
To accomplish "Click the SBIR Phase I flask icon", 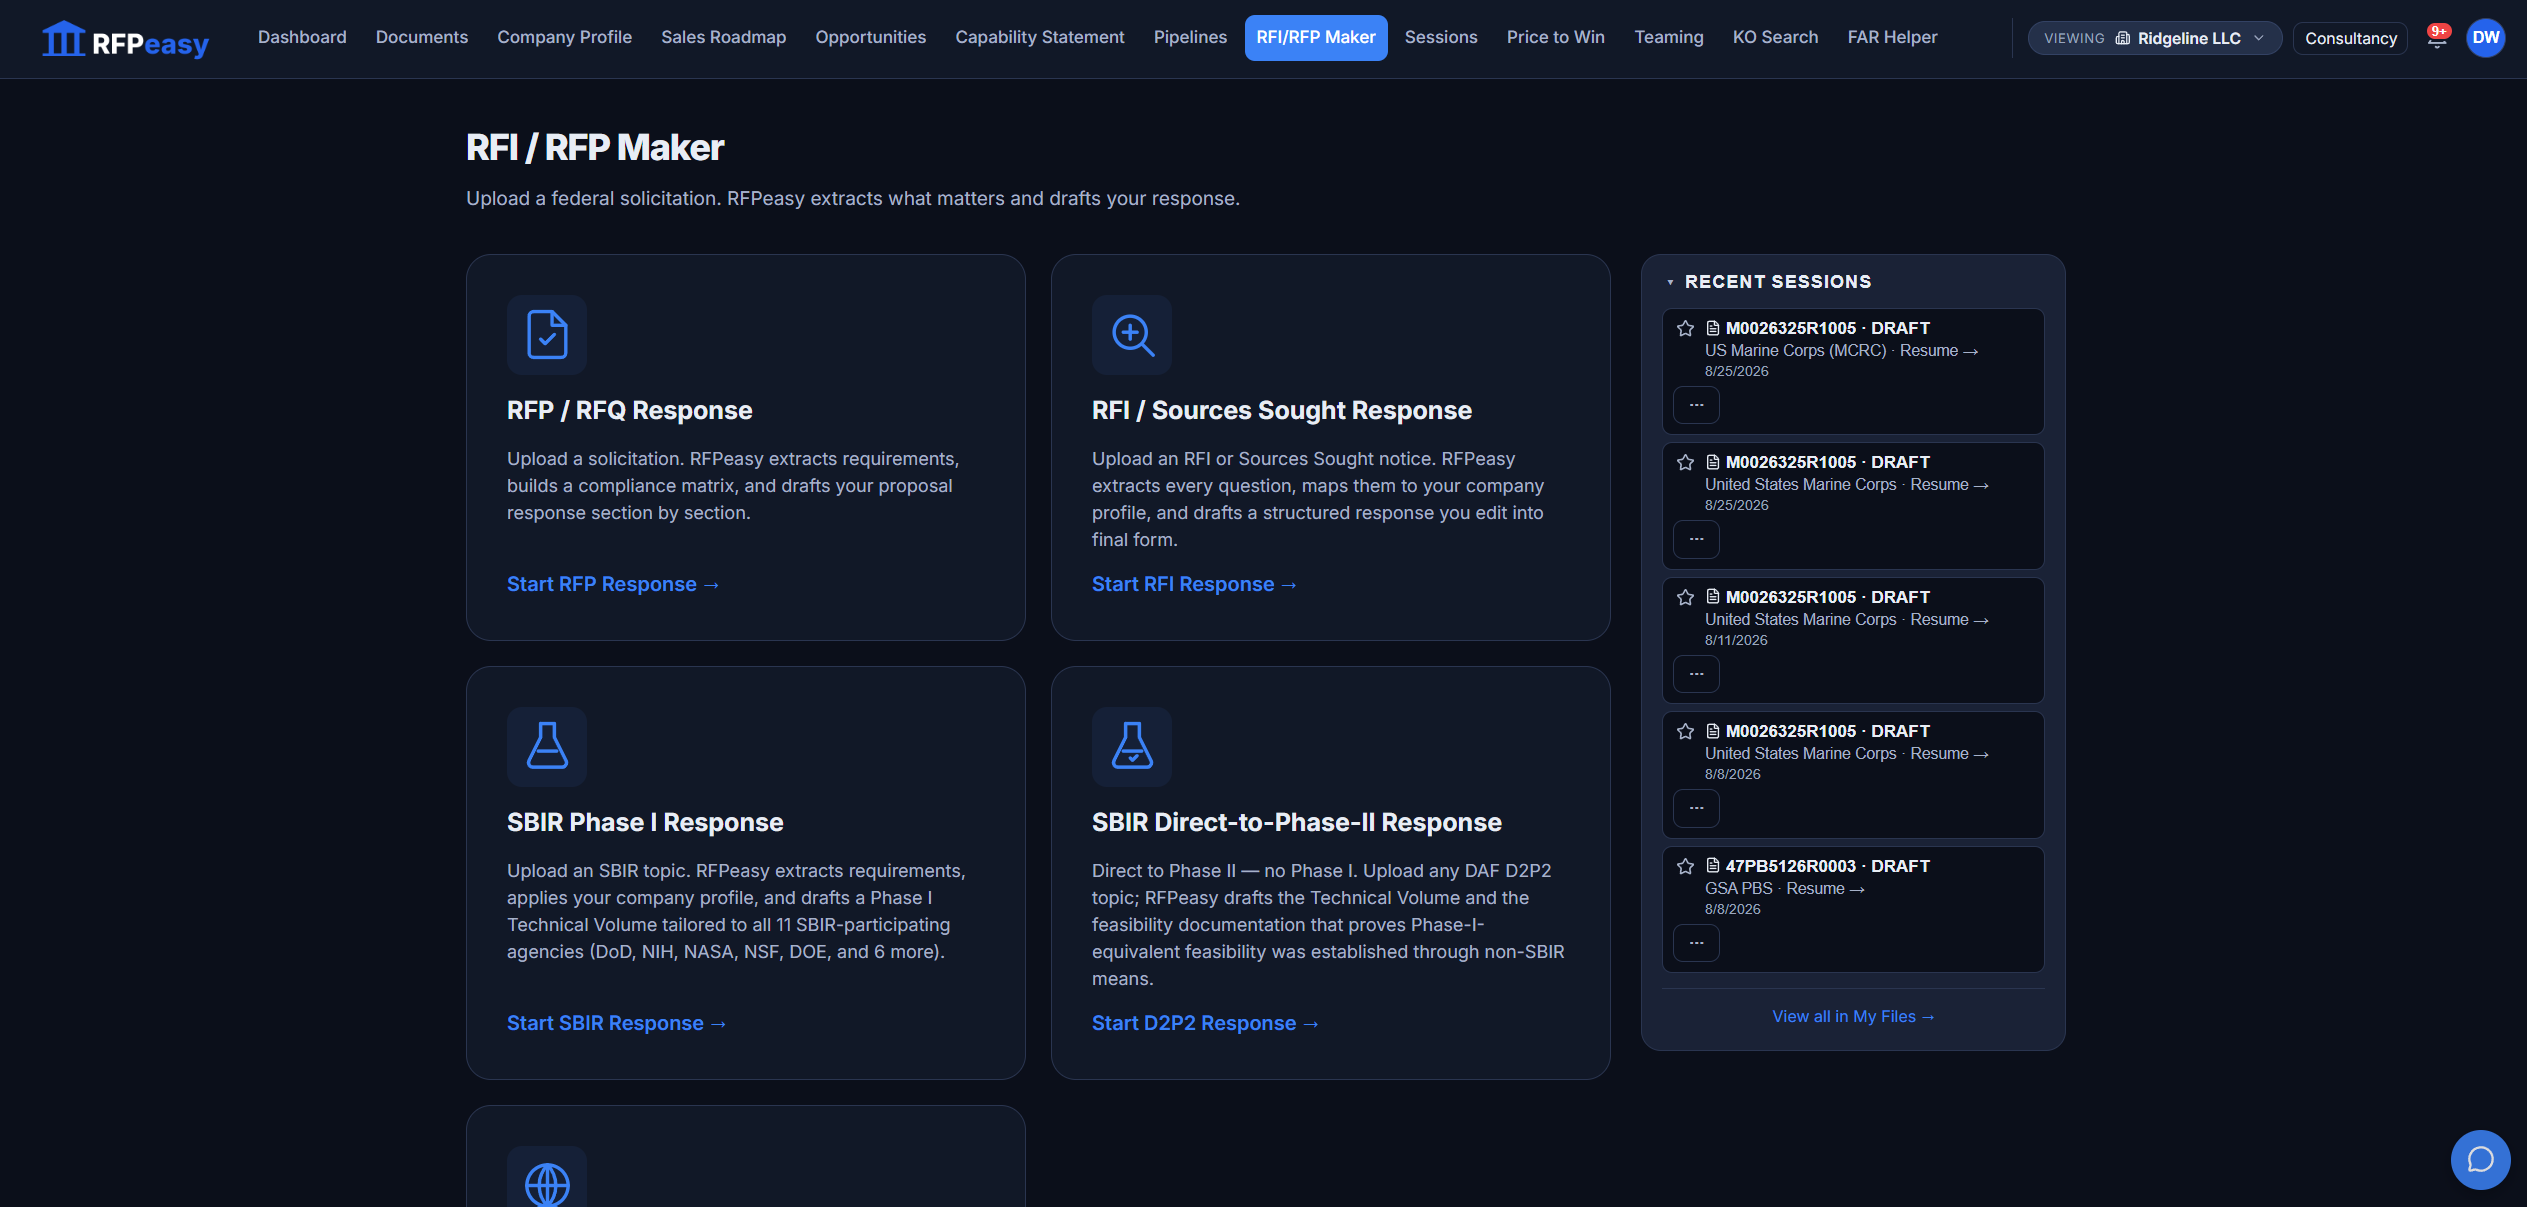I will coord(547,746).
